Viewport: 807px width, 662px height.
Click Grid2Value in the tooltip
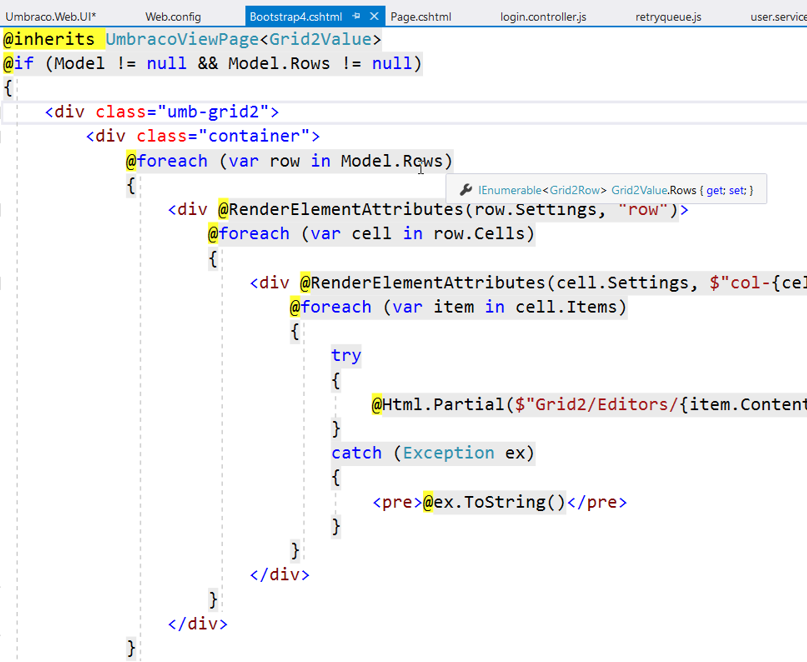639,190
